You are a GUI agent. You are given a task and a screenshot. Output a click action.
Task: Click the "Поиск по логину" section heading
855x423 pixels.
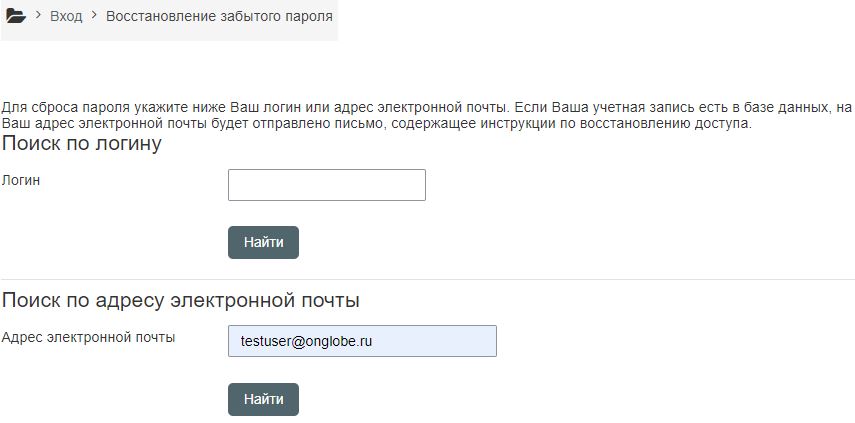coord(82,144)
